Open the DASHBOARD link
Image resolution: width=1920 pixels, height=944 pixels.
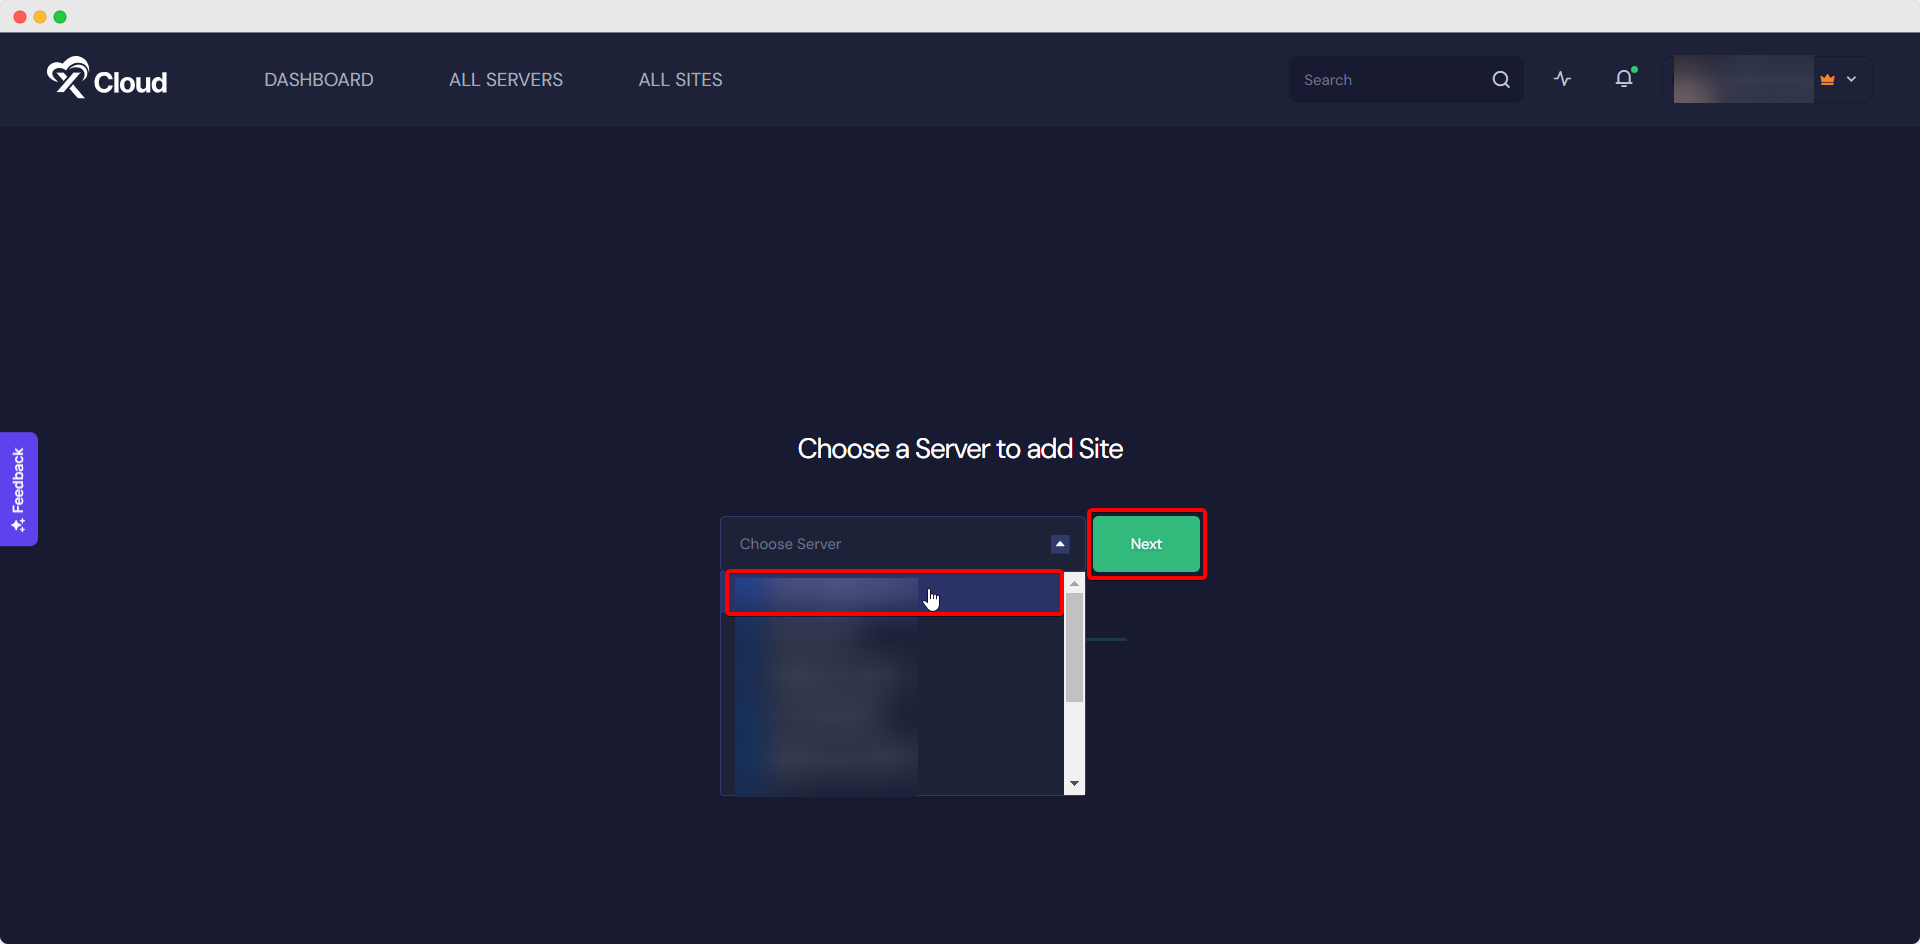point(318,79)
